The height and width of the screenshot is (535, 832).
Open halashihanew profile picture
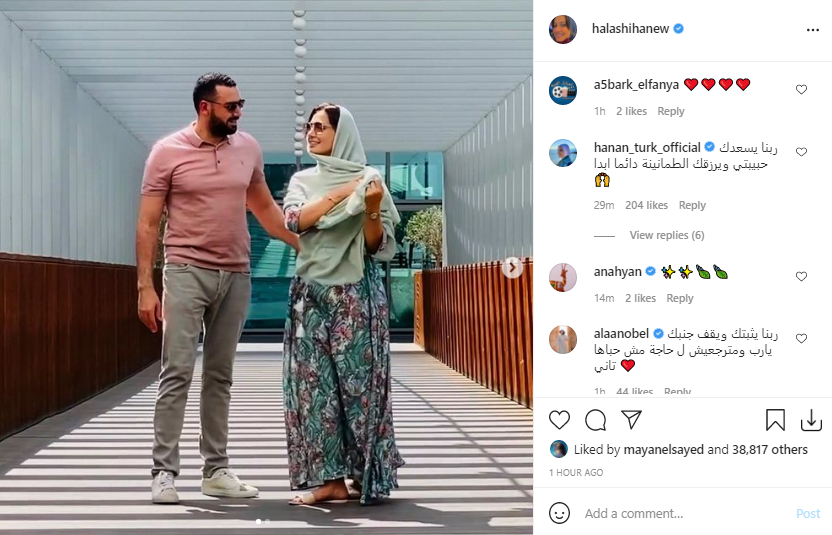(x=562, y=29)
